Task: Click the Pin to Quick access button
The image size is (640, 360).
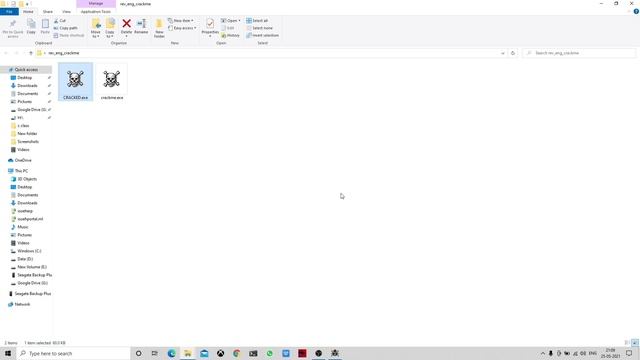Action: pos(13,28)
